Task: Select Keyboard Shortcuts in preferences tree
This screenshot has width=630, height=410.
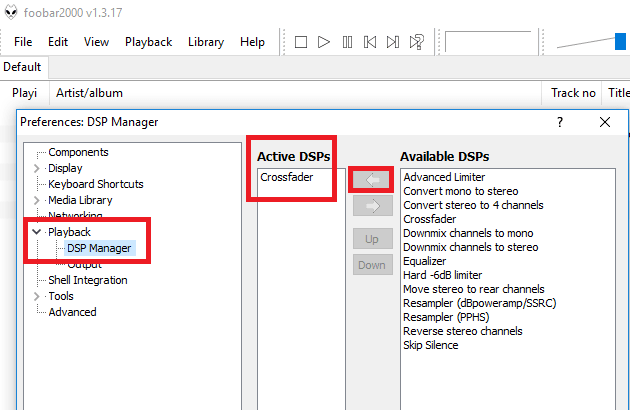Action: pyautogui.click(x=96, y=184)
